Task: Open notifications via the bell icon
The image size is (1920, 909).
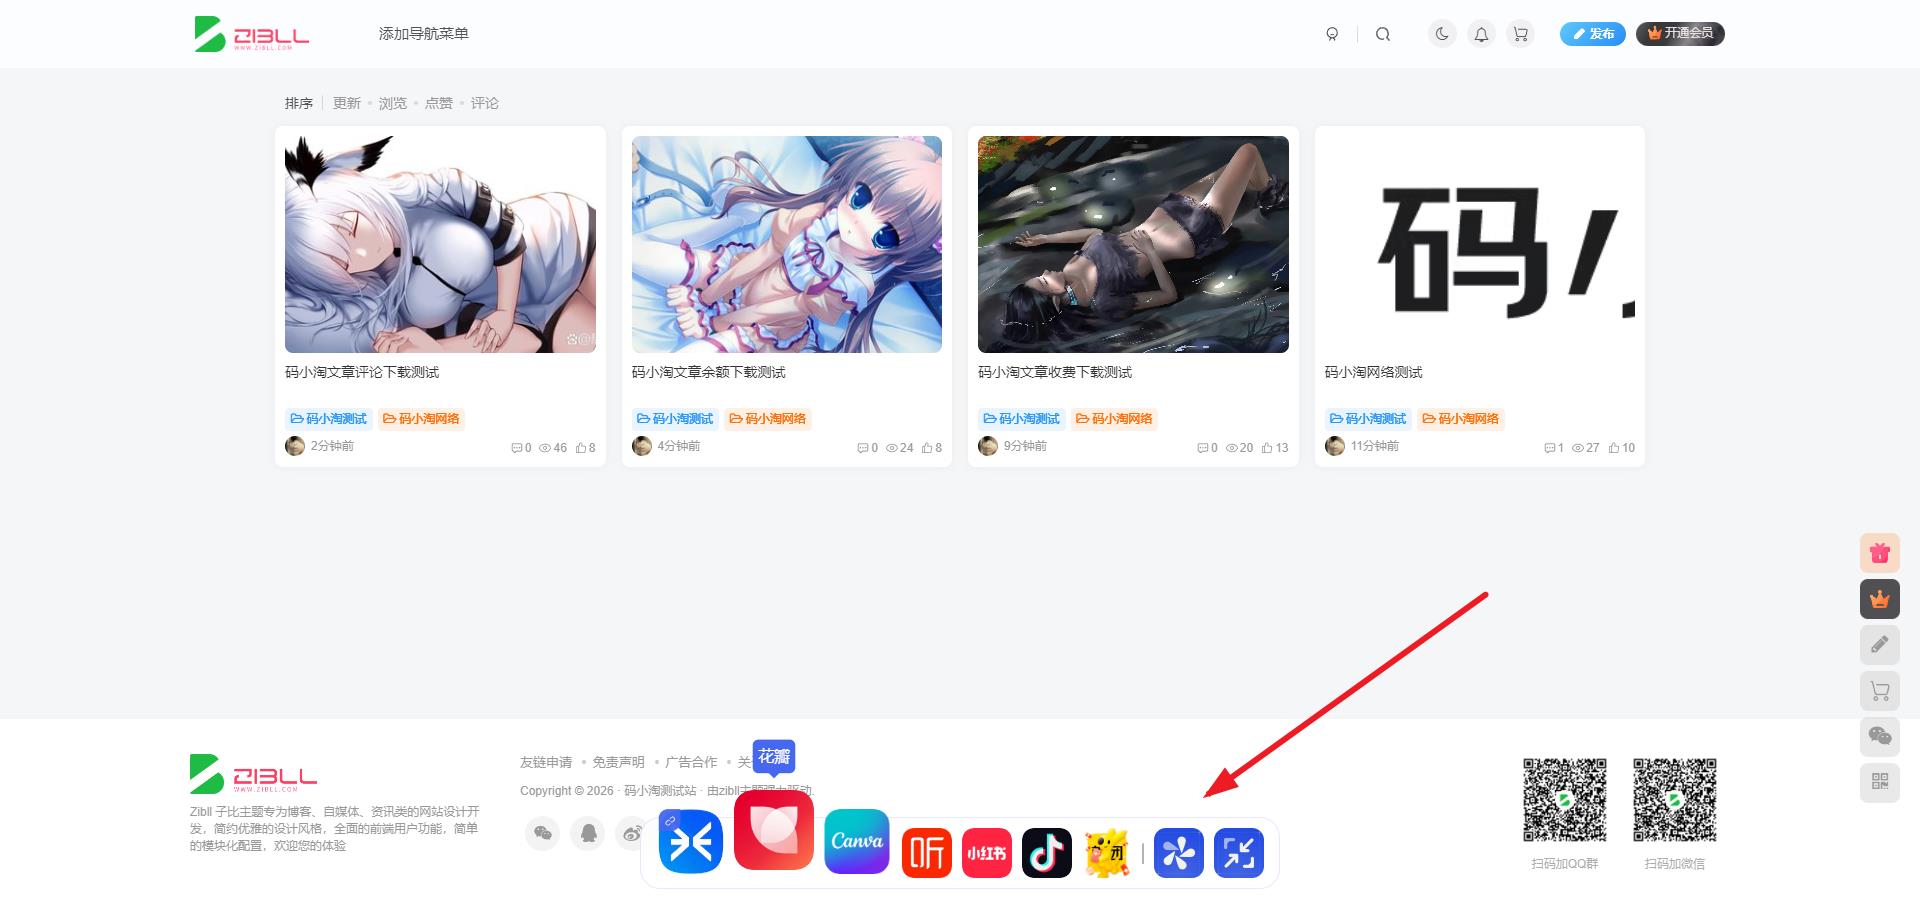Action: pyautogui.click(x=1481, y=33)
